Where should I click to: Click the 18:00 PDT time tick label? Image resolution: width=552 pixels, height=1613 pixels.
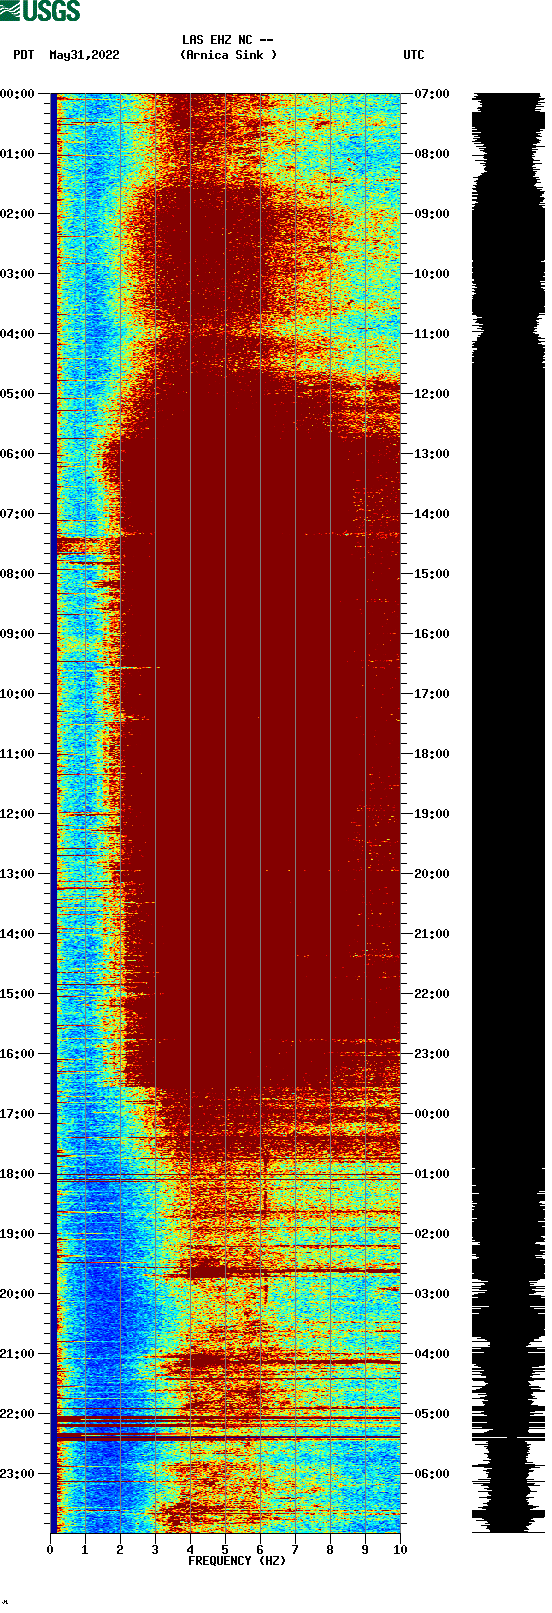pyautogui.click(x=17, y=1174)
